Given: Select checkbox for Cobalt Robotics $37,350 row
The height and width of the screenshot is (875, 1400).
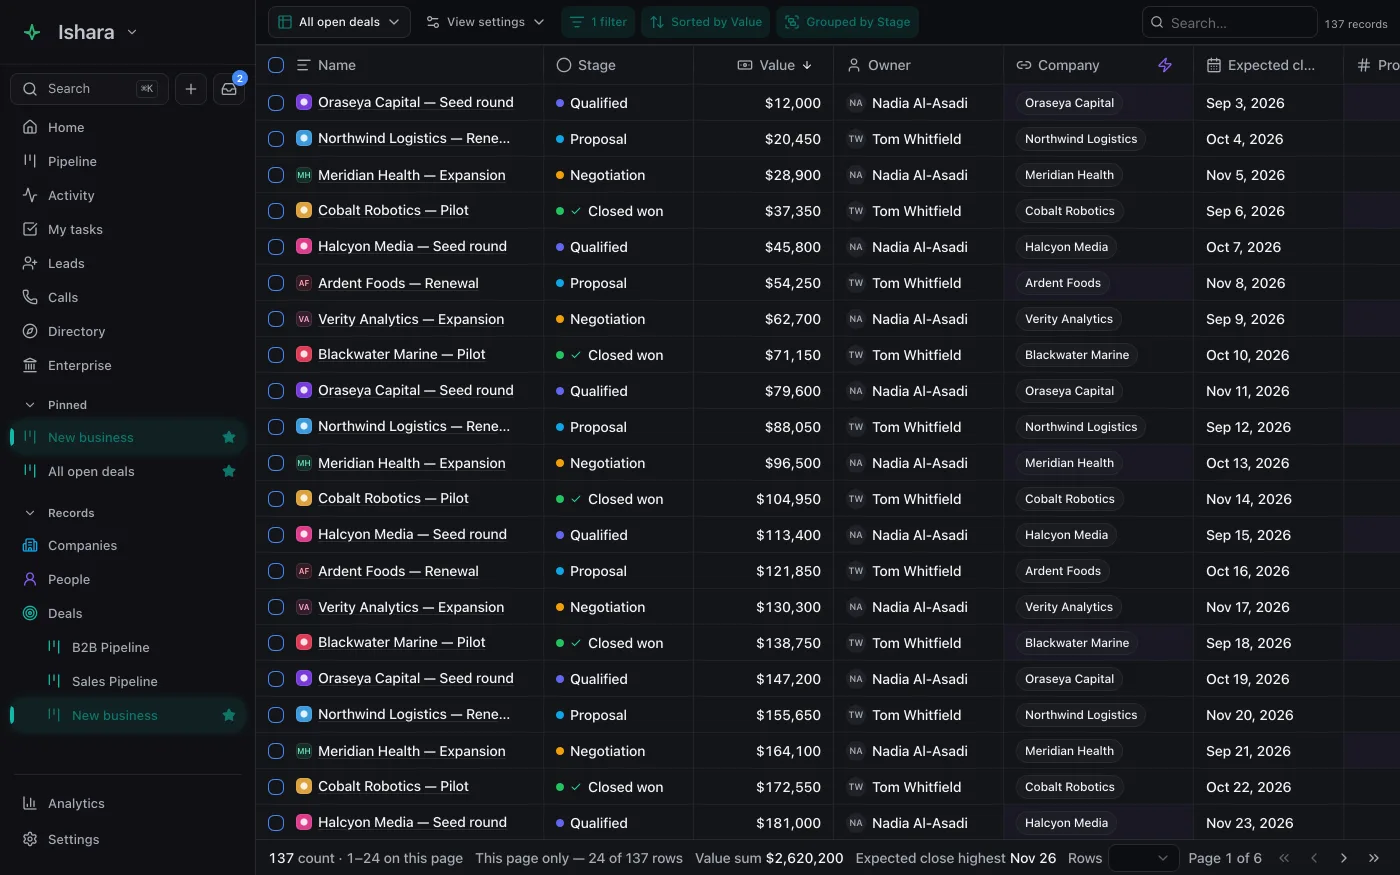Looking at the screenshot, I should [276, 211].
